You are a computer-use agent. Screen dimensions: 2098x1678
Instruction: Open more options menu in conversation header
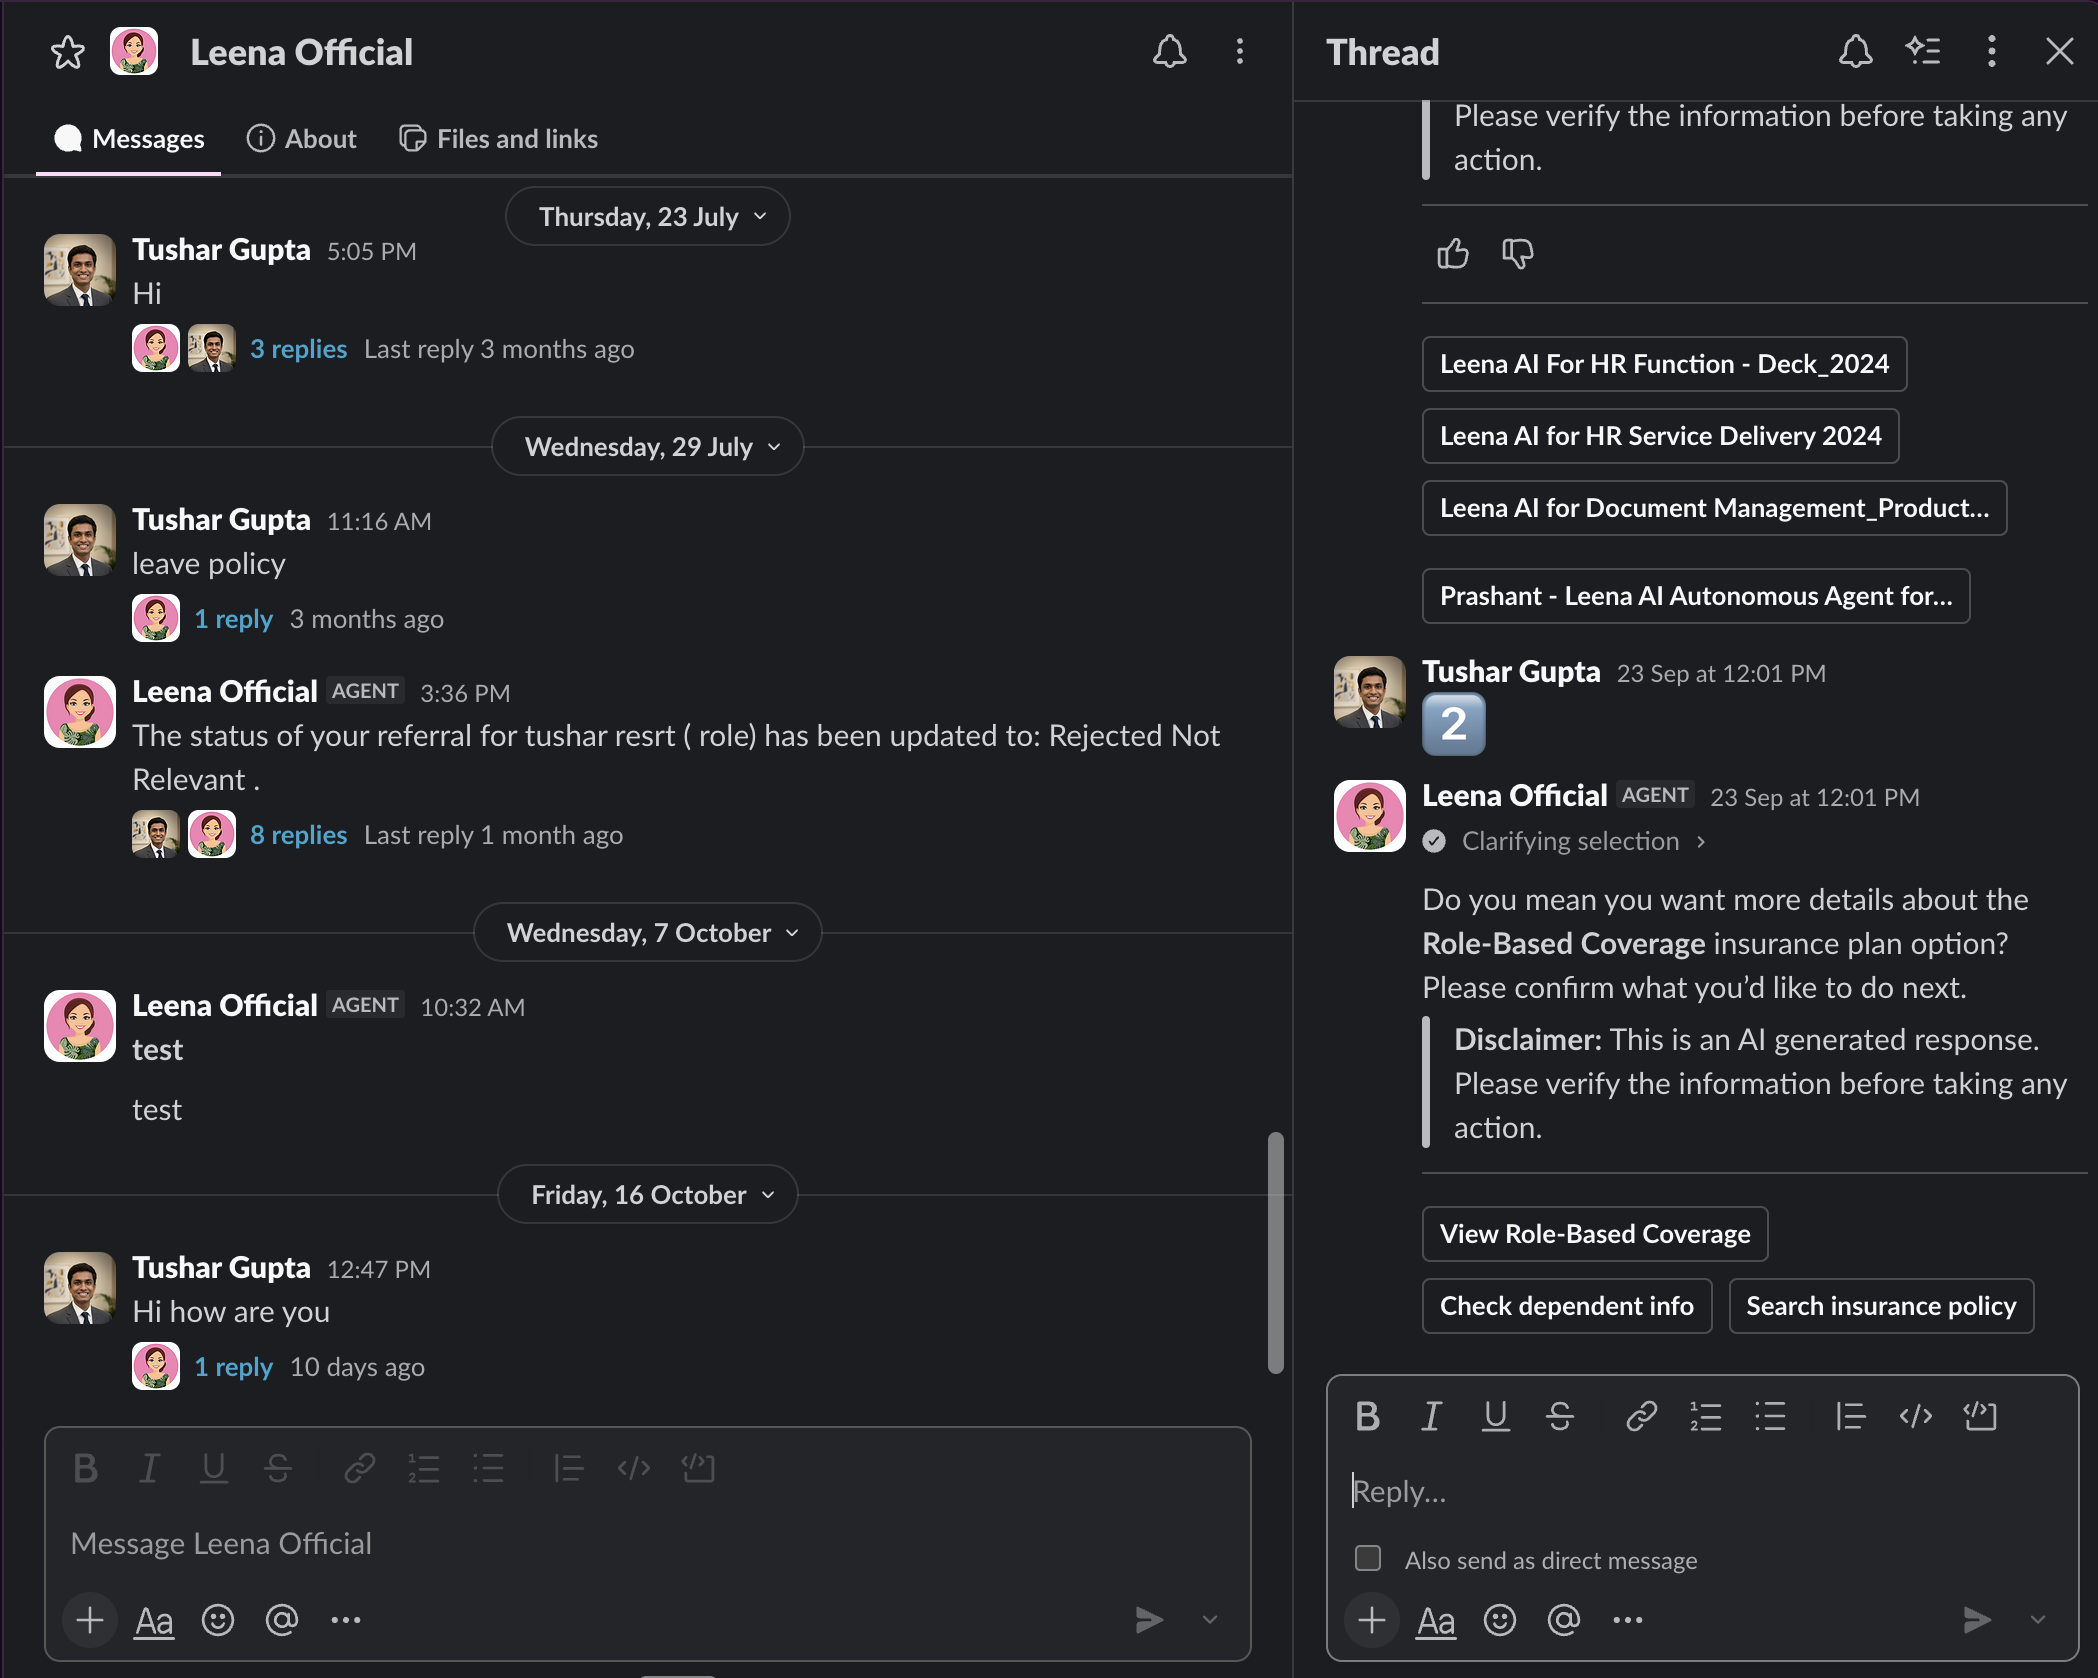point(1240,52)
